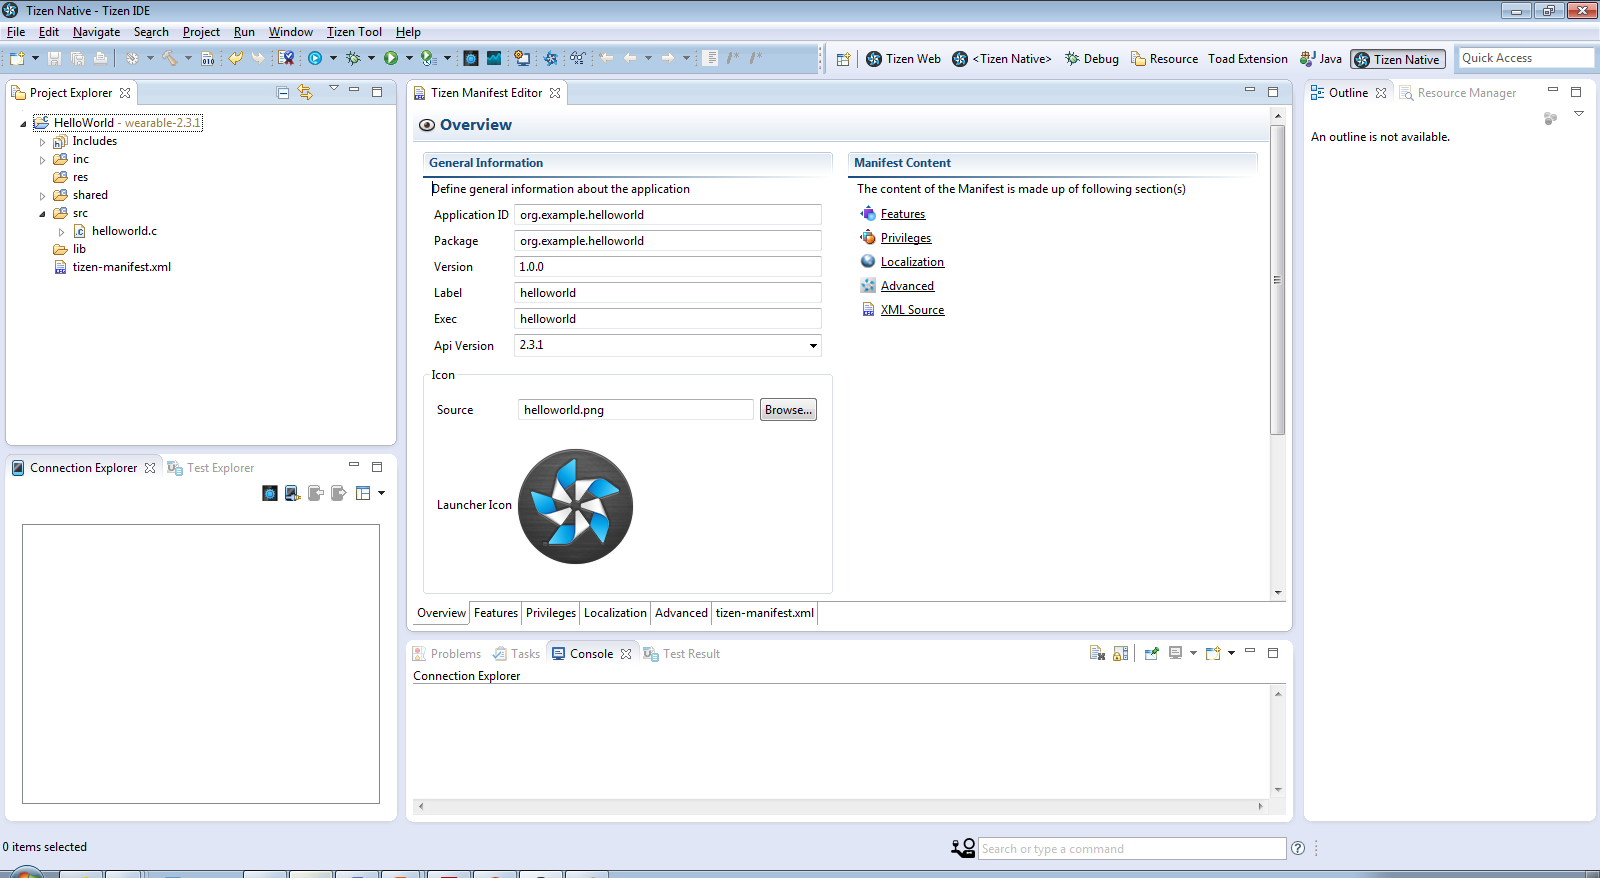Click the Tizen pinwheel toolbar icon

(550, 58)
